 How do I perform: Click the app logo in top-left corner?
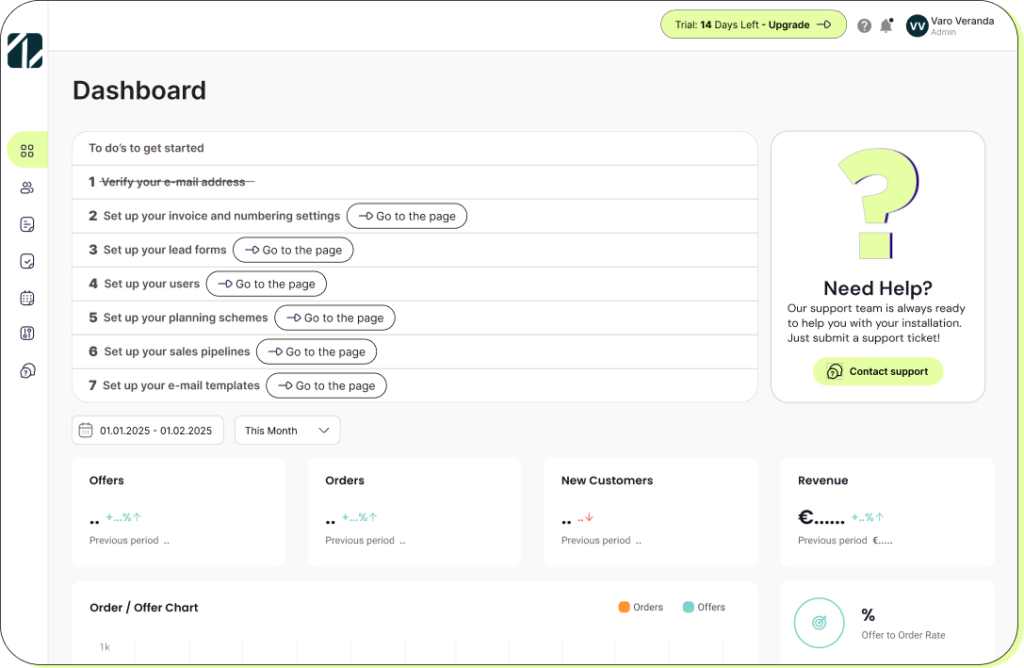[x=25, y=51]
